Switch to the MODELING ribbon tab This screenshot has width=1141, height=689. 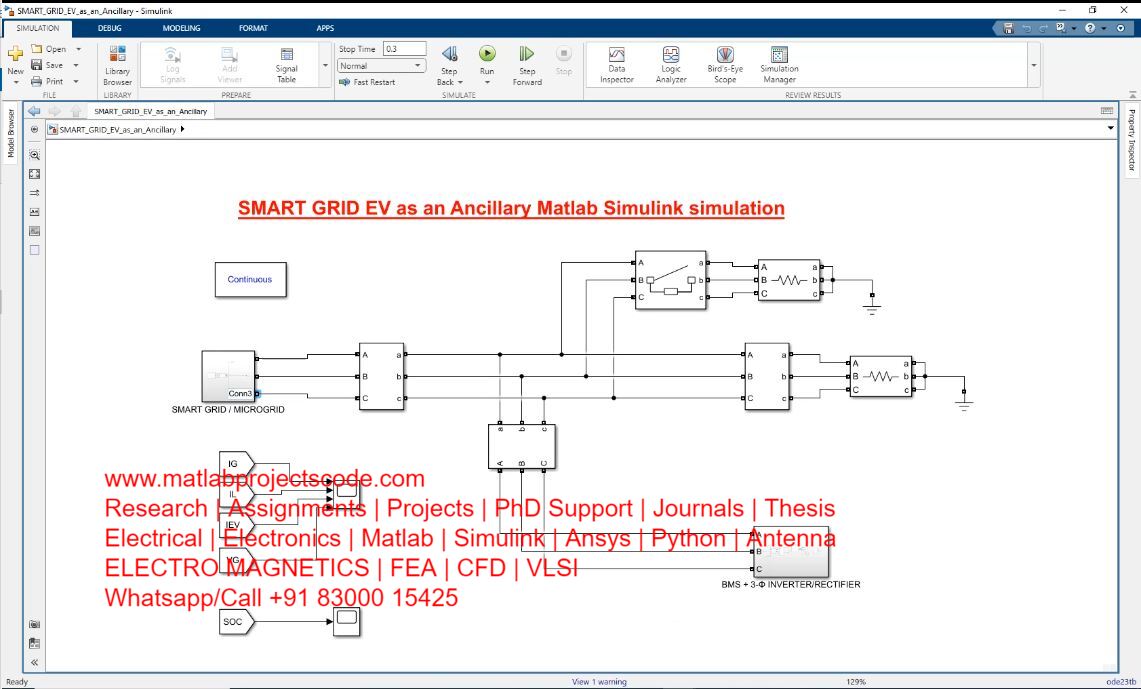181,28
